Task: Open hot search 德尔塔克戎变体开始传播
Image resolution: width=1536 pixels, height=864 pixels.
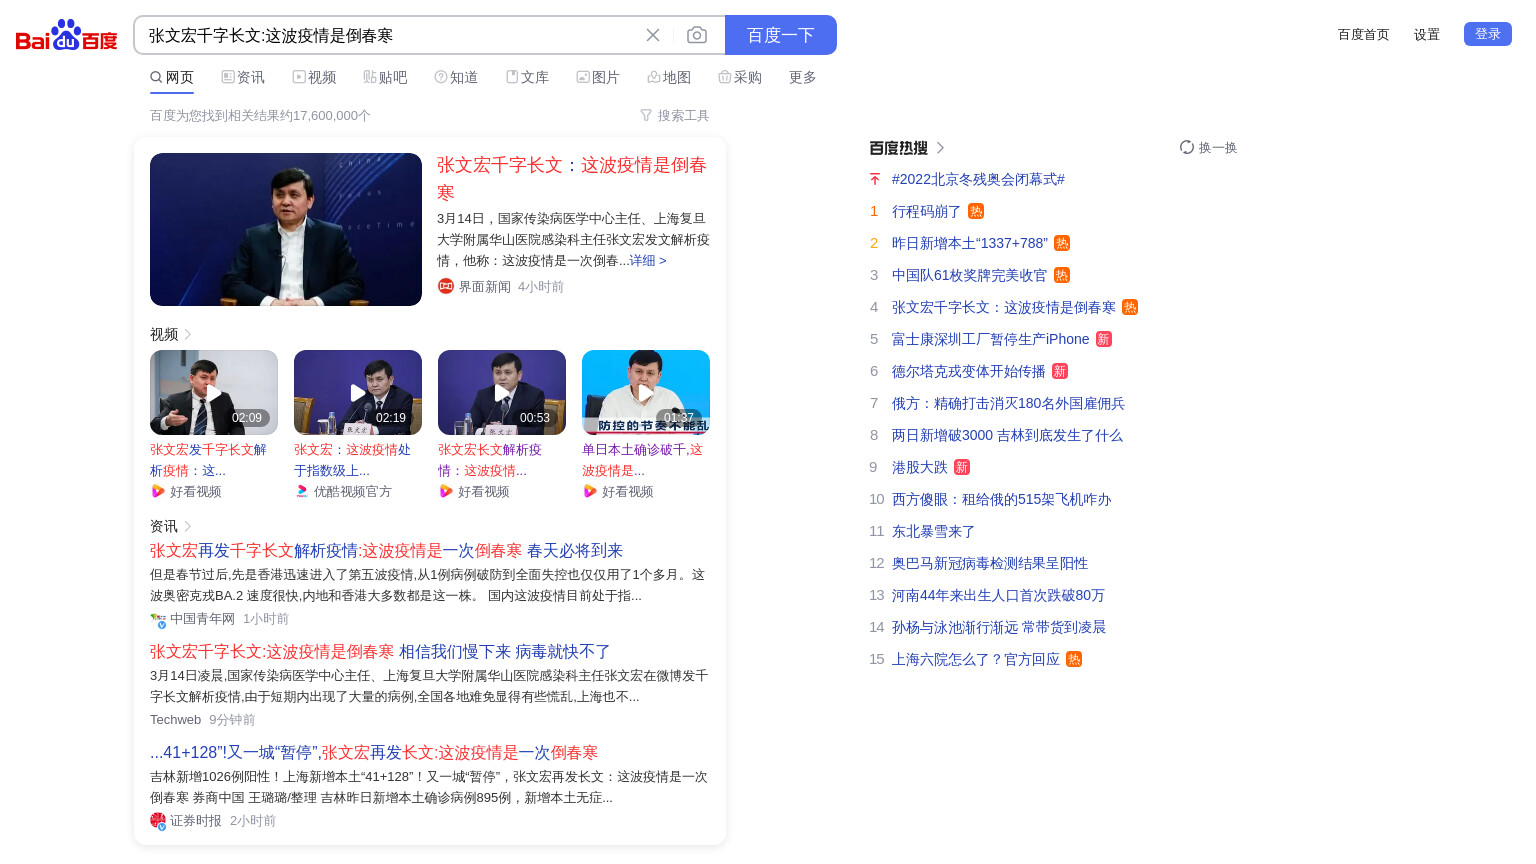Action: point(968,371)
